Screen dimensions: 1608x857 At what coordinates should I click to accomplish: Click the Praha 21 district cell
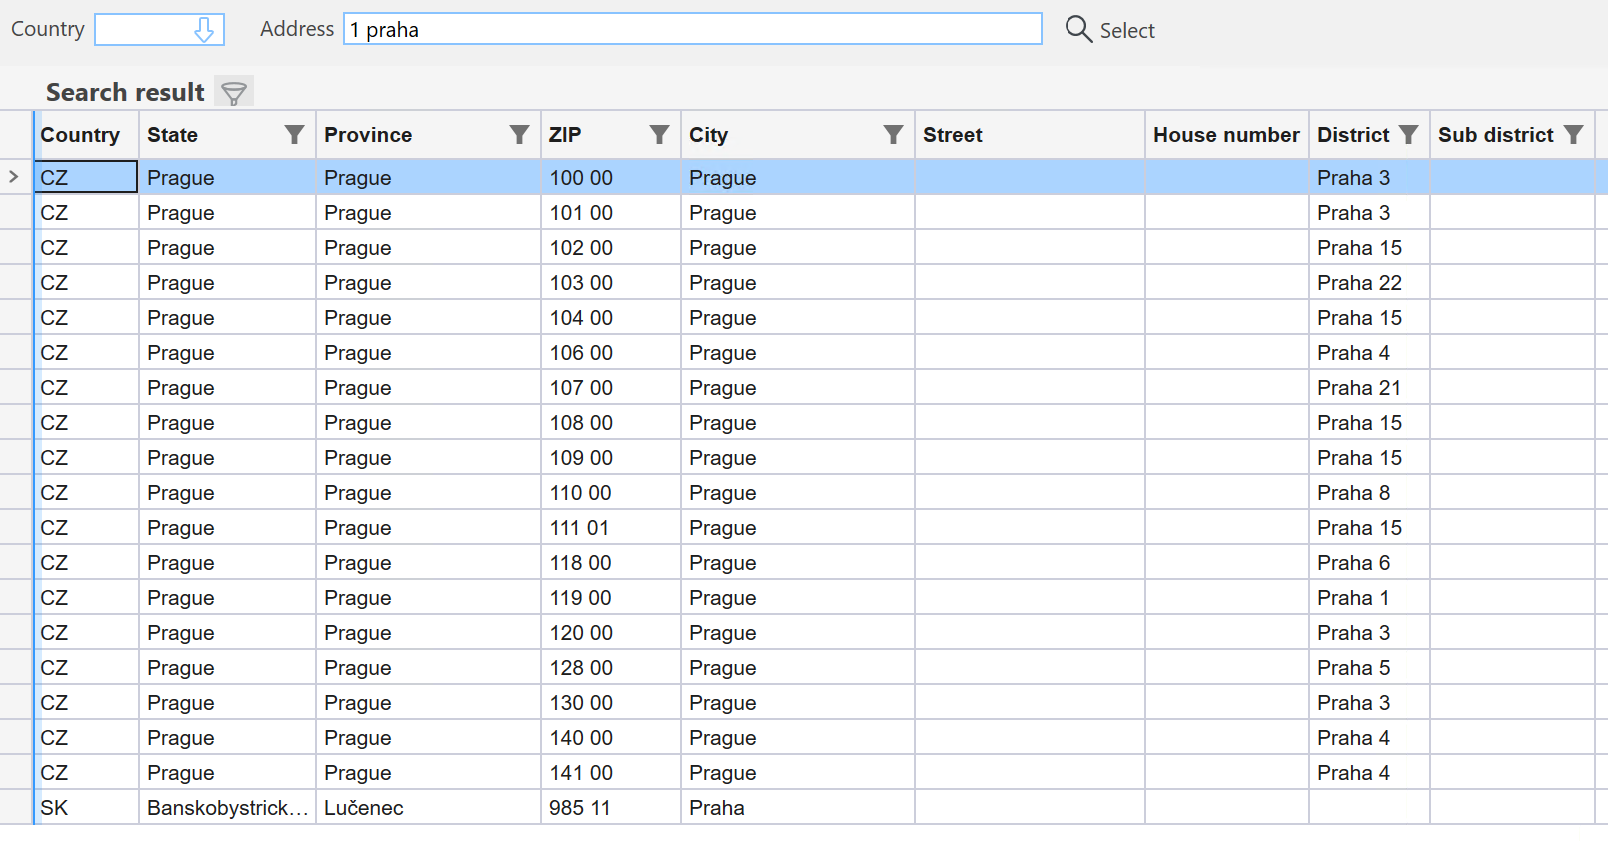[1358, 388]
